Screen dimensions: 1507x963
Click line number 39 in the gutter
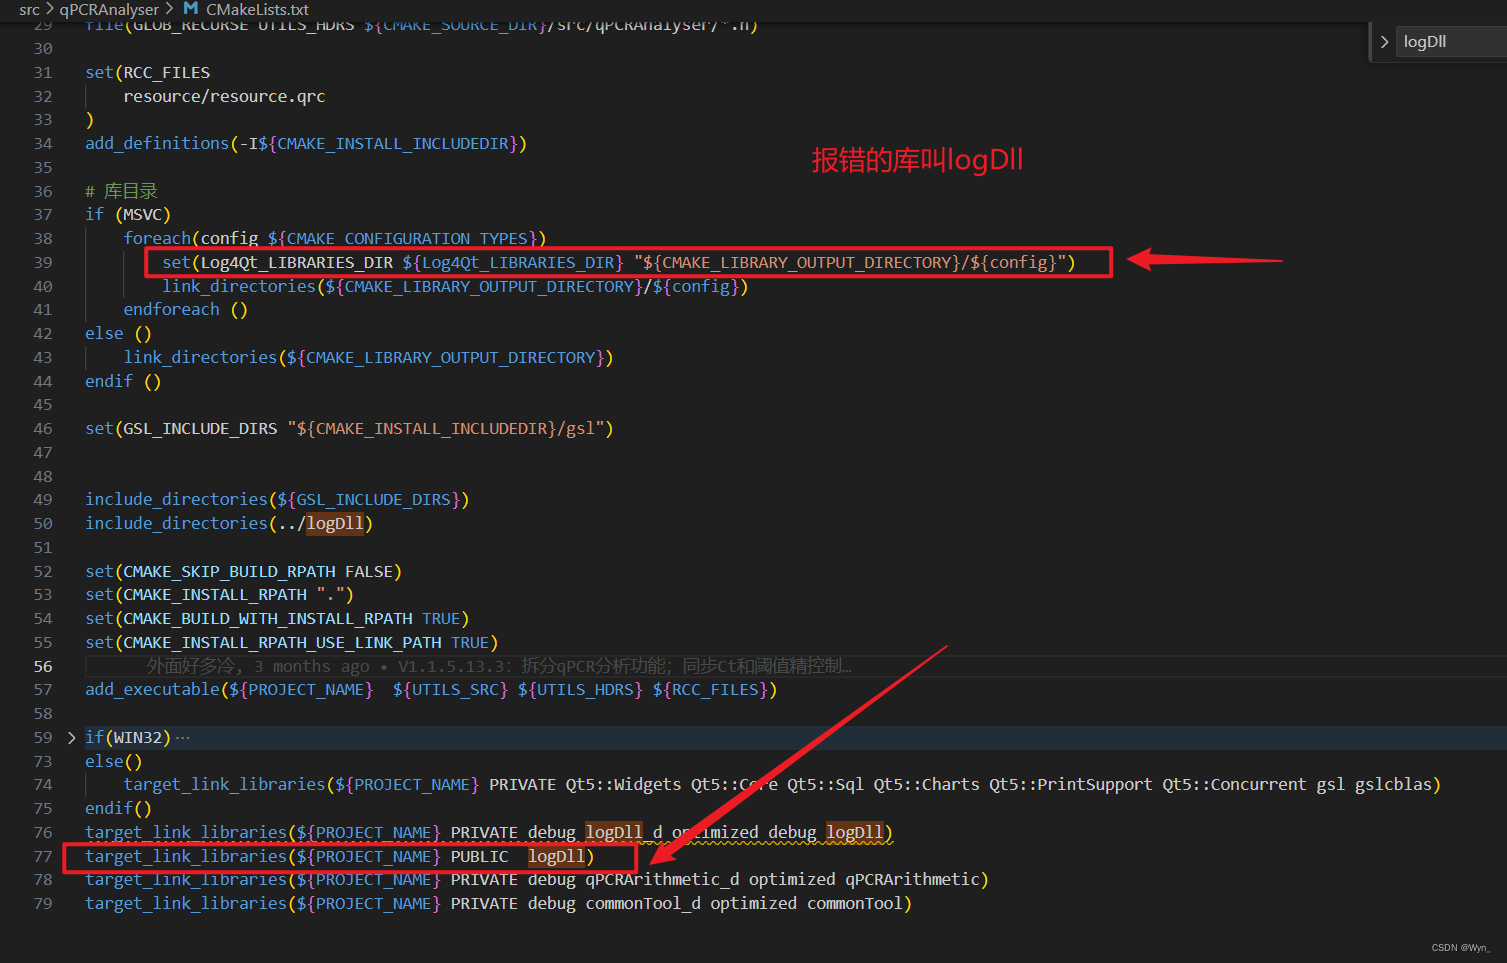[43, 262]
